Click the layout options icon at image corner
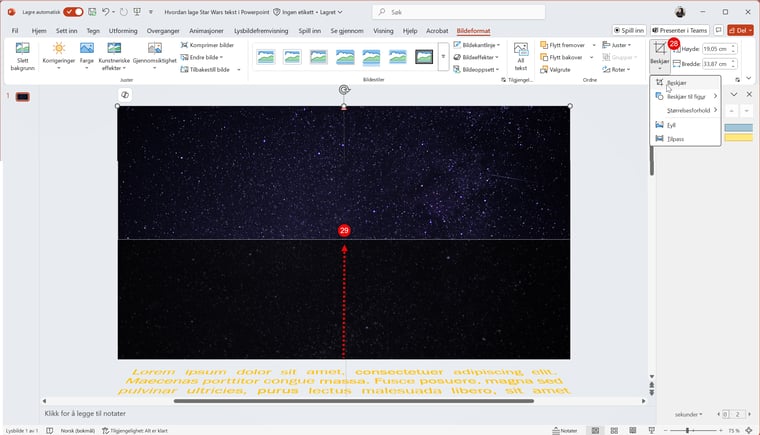The height and width of the screenshot is (435, 760). click(125, 95)
